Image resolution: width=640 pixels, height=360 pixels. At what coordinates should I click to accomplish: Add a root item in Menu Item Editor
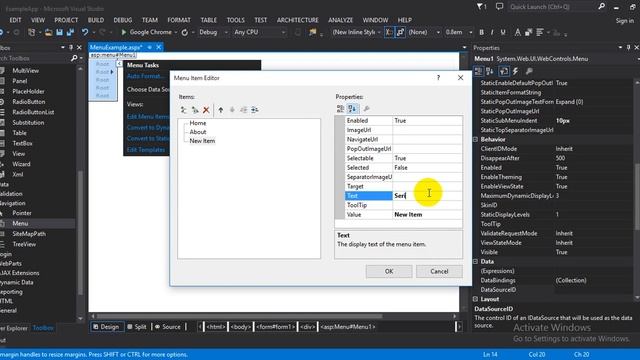click(184, 110)
